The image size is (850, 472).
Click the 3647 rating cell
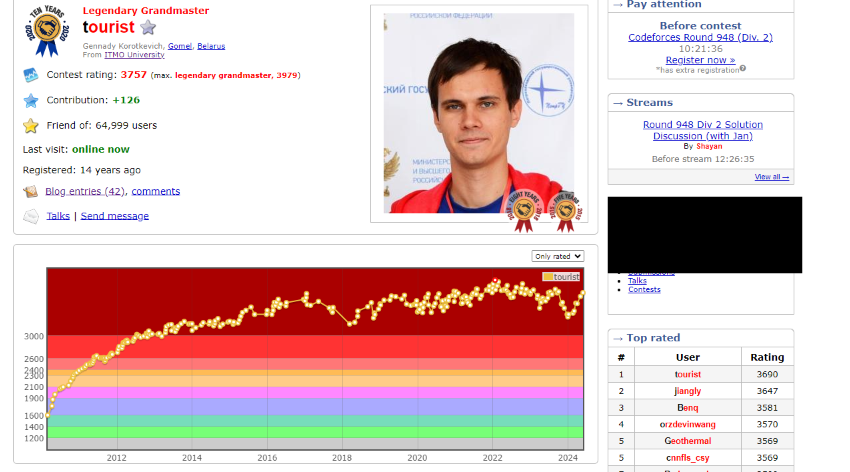tap(767, 391)
